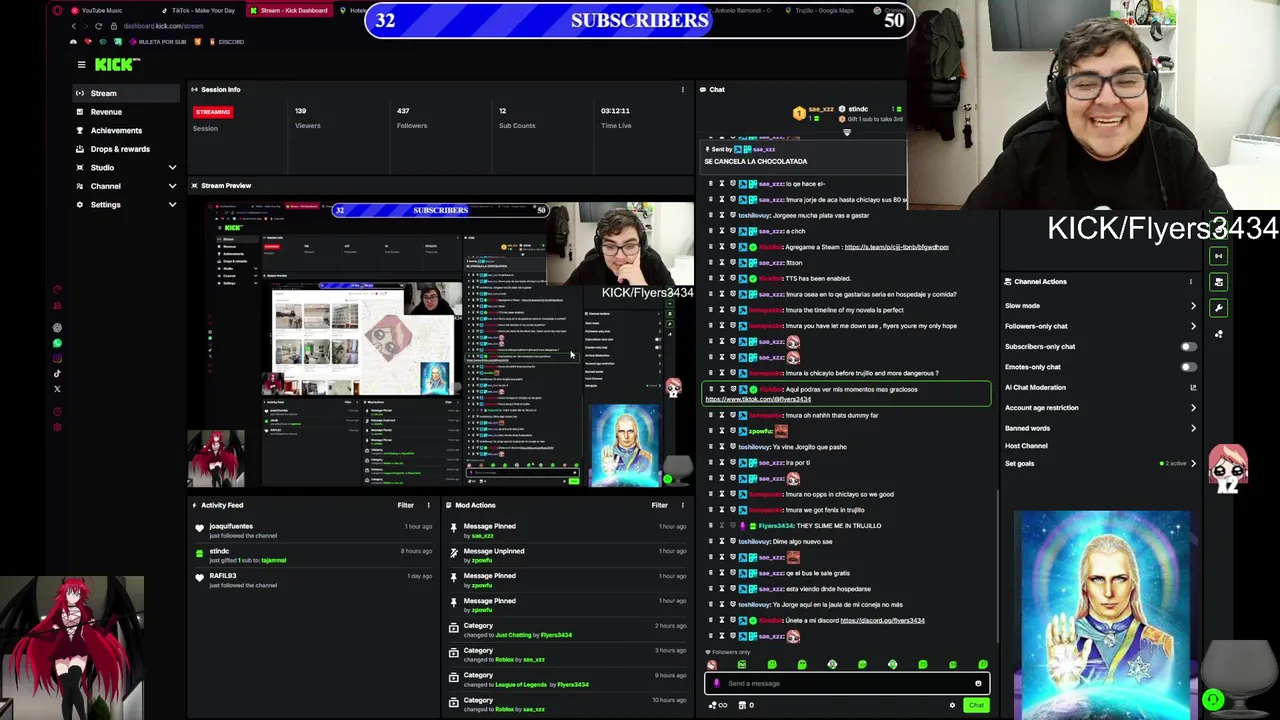Image resolution: width=1280 pixels, height=720 pixels.
Task: Click the WhatsApp icon in the browser sidebar
Action: 57,343
